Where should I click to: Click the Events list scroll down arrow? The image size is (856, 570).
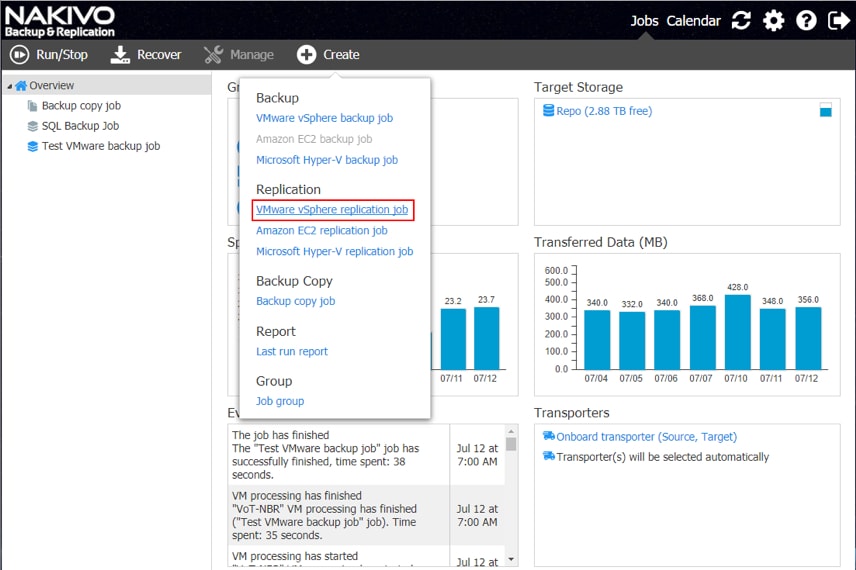(x=511, y=558)
